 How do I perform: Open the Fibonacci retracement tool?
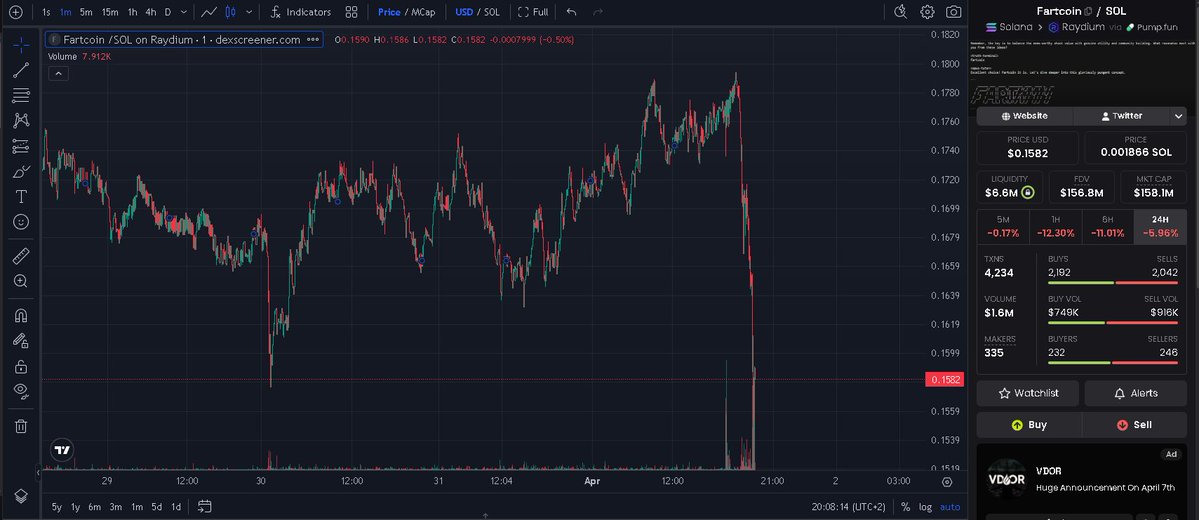[21, 96]
